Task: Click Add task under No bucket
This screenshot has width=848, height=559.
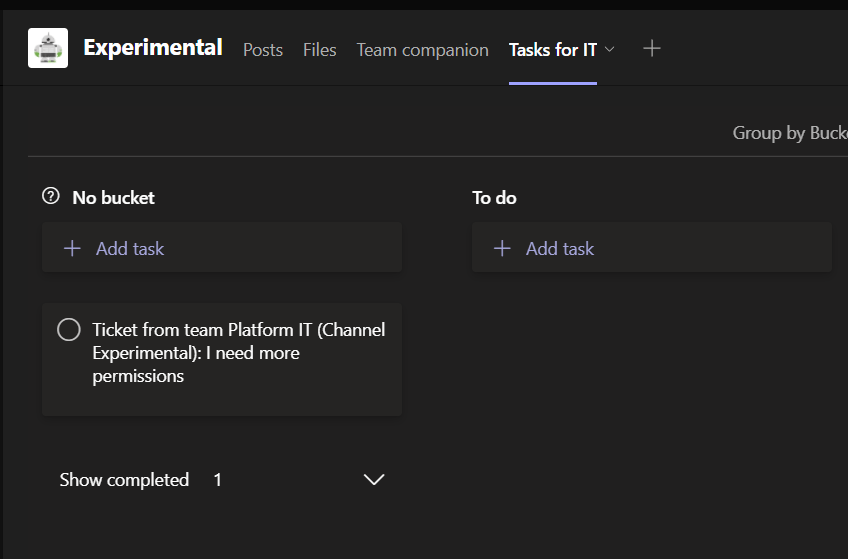Action: 130,248
